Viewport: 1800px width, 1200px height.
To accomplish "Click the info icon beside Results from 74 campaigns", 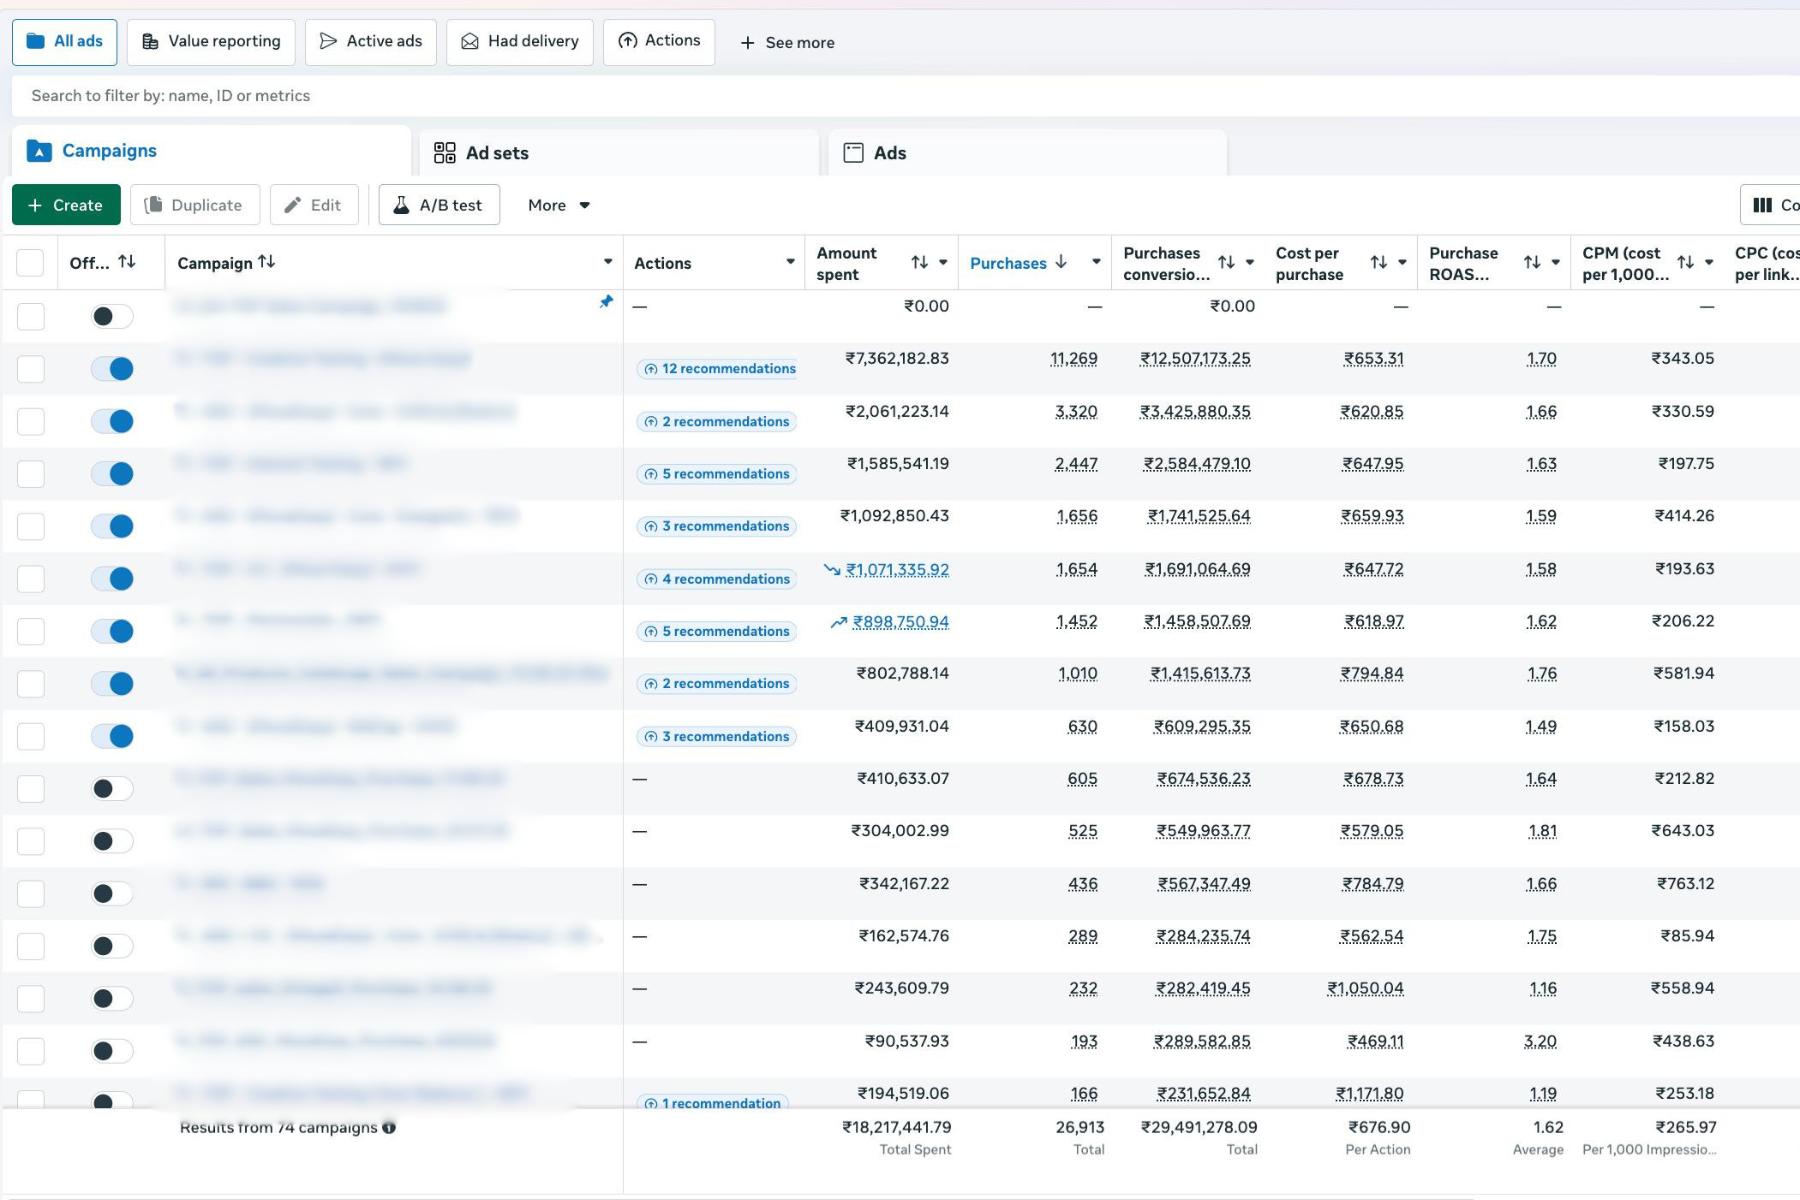I will [x=390, y=1127].
